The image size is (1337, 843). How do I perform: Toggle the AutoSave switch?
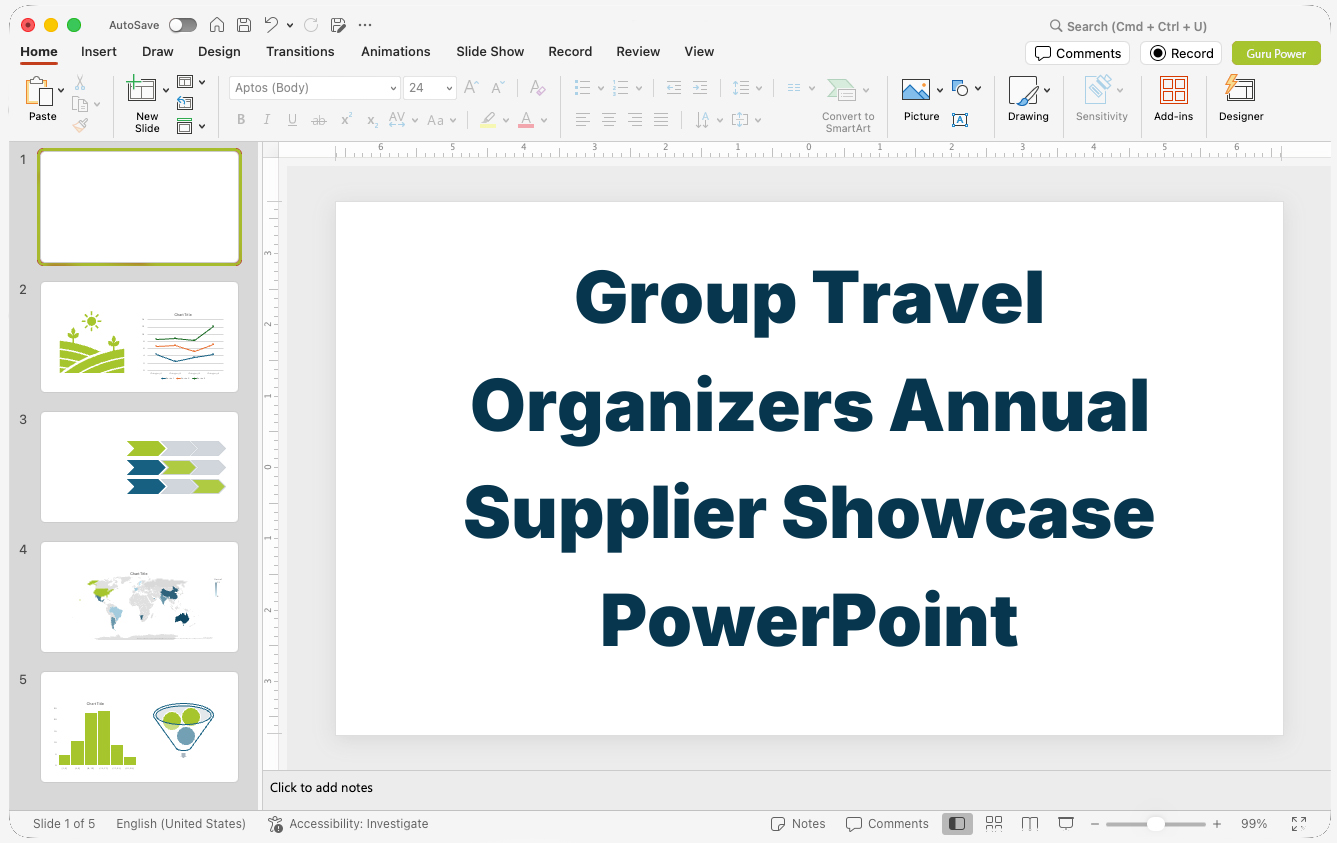point(183,25)
